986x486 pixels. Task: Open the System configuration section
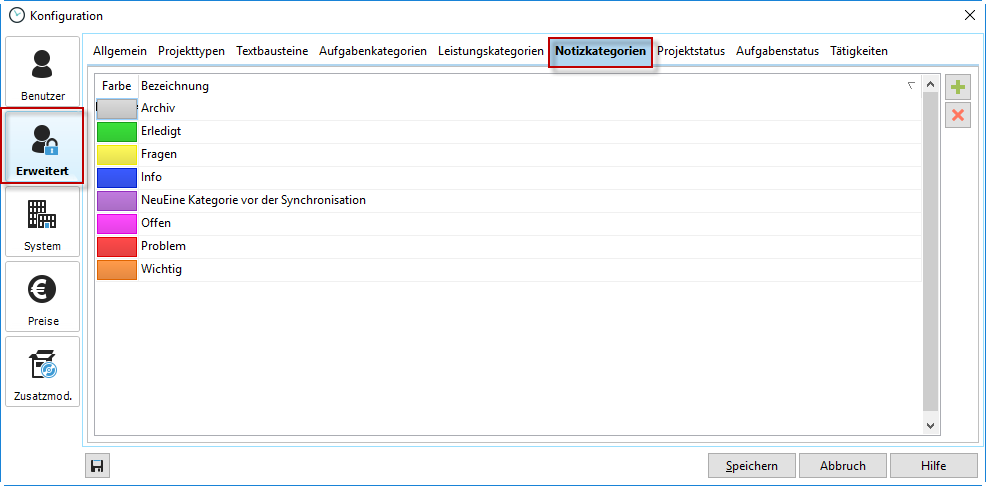click(x=42, y=222)
